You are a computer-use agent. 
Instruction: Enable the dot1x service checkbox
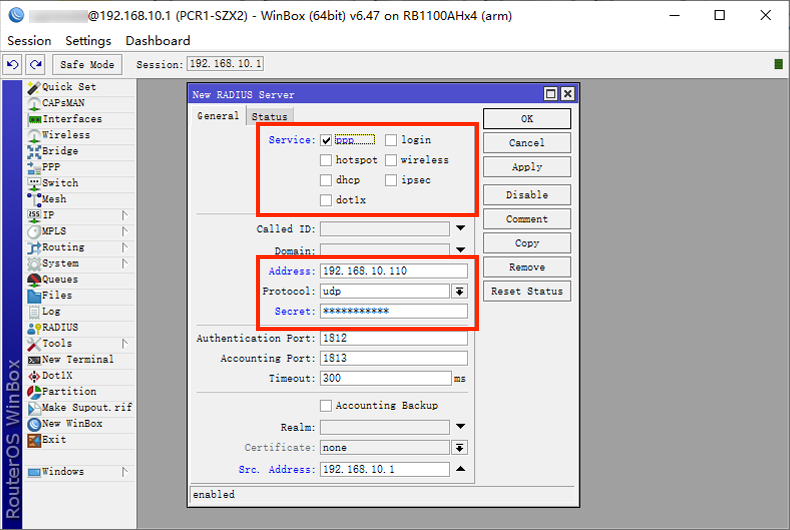[x=326, y=201]
